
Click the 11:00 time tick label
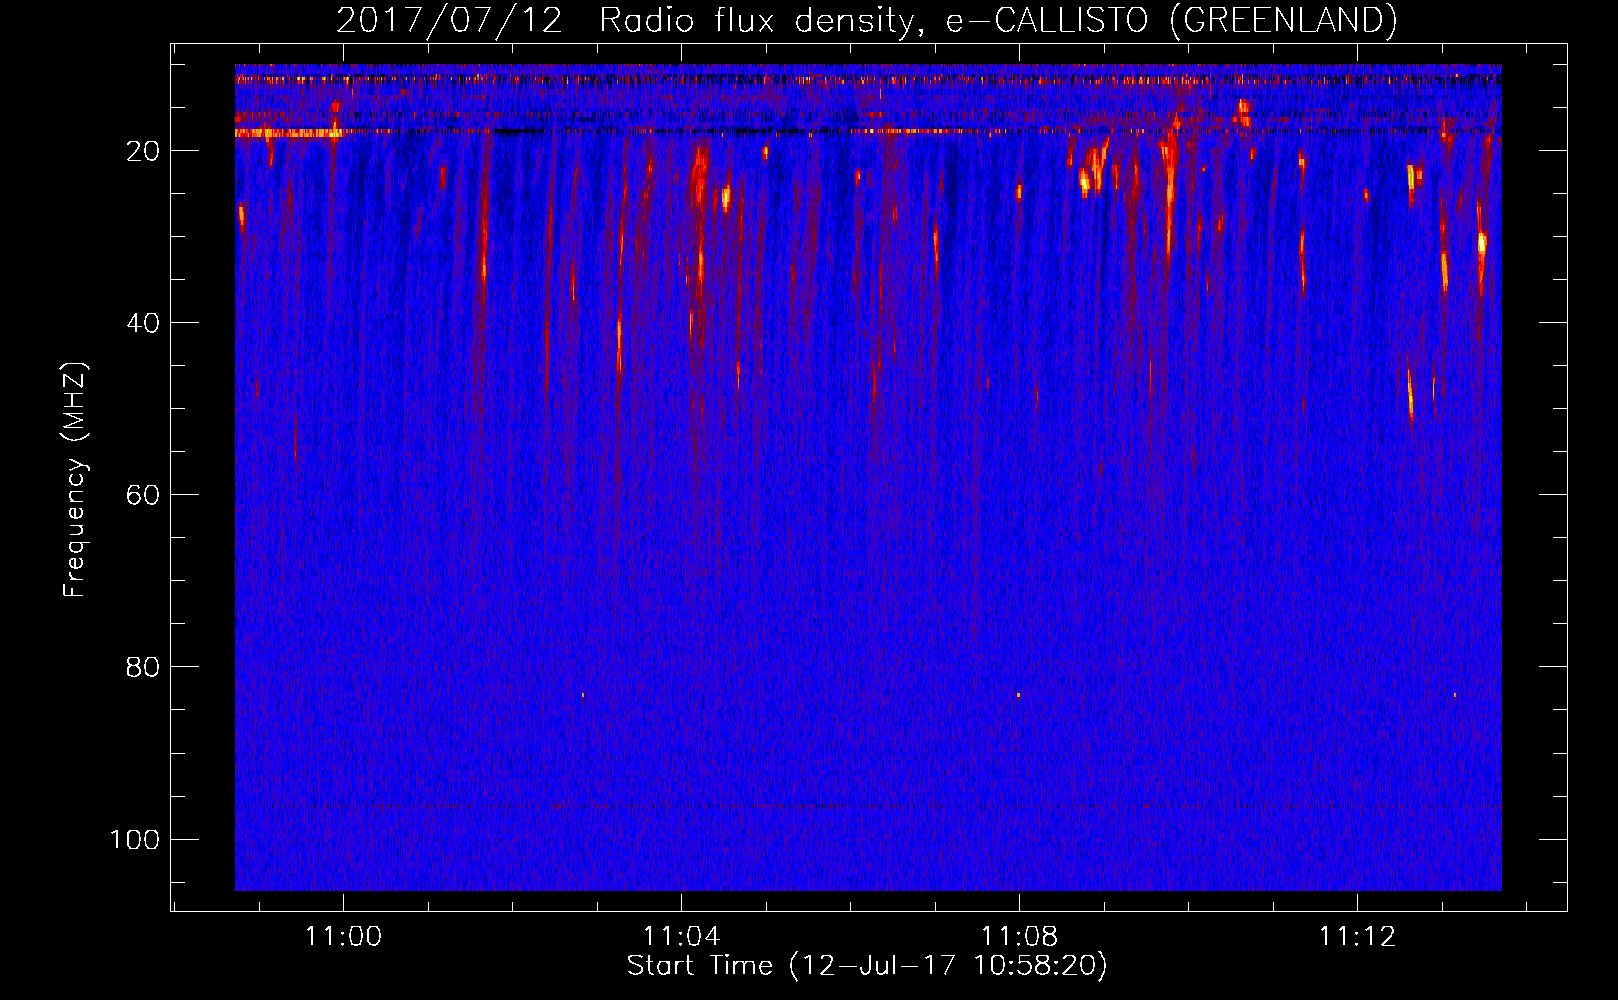pos(343,937)
